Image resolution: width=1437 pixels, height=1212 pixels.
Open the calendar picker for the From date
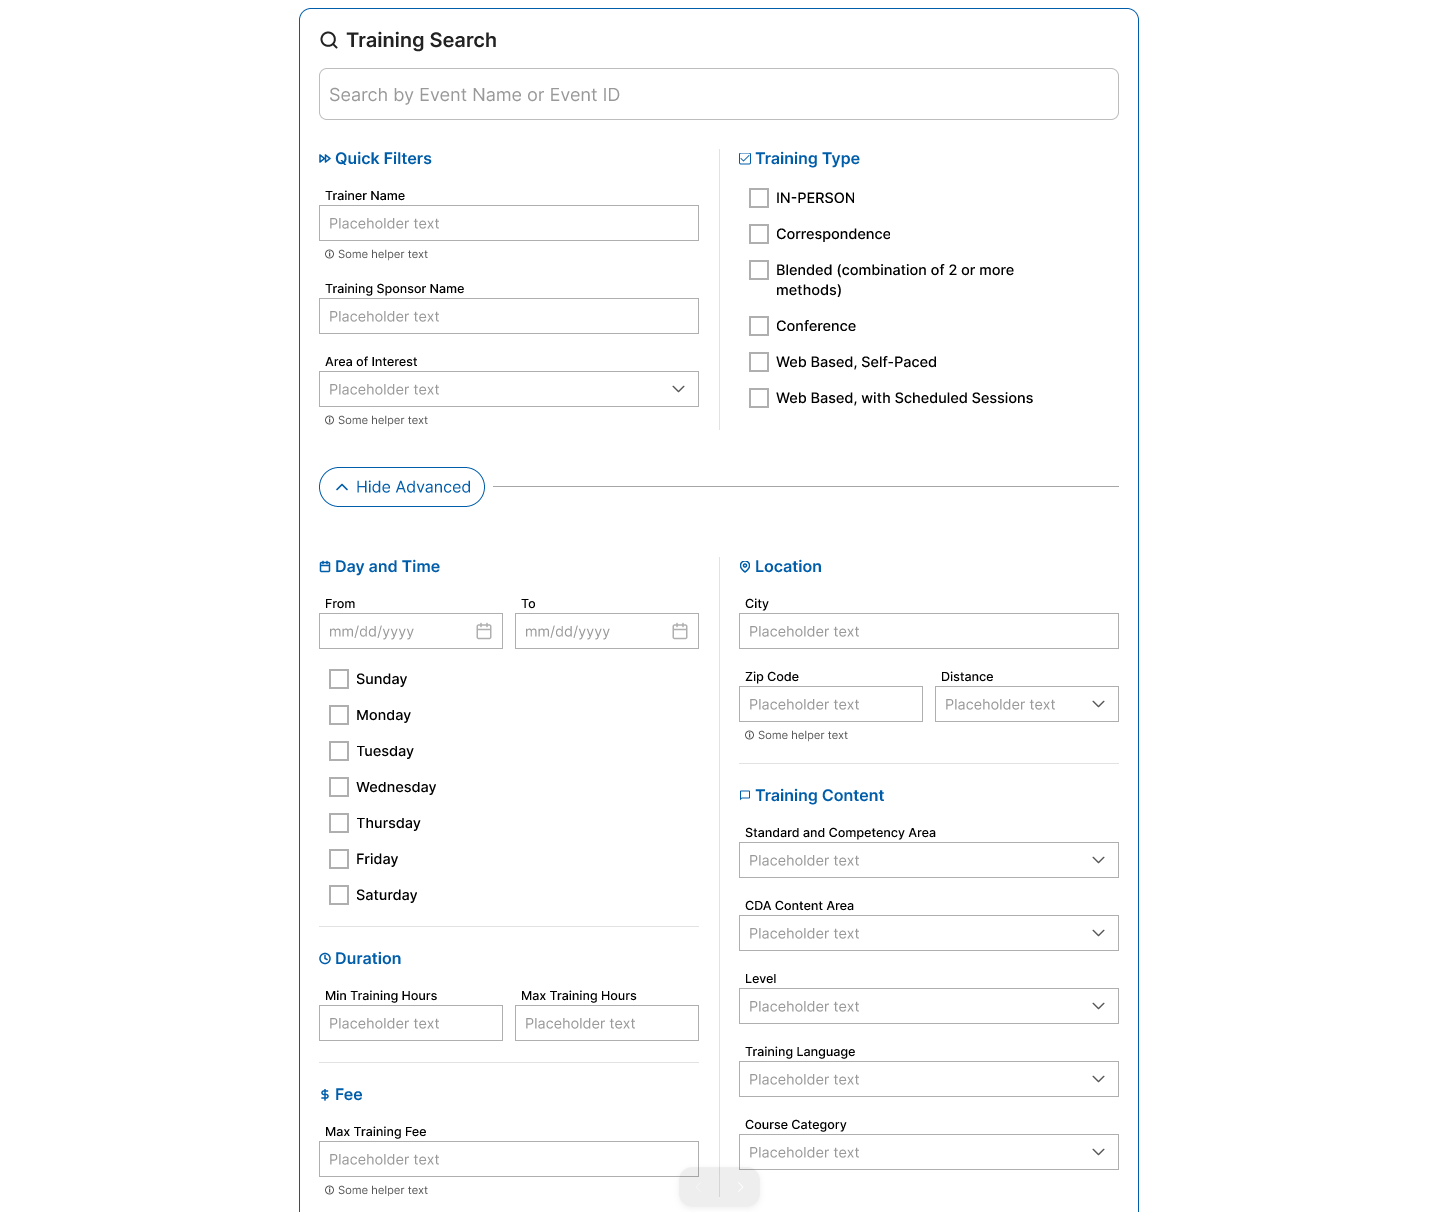484,631
